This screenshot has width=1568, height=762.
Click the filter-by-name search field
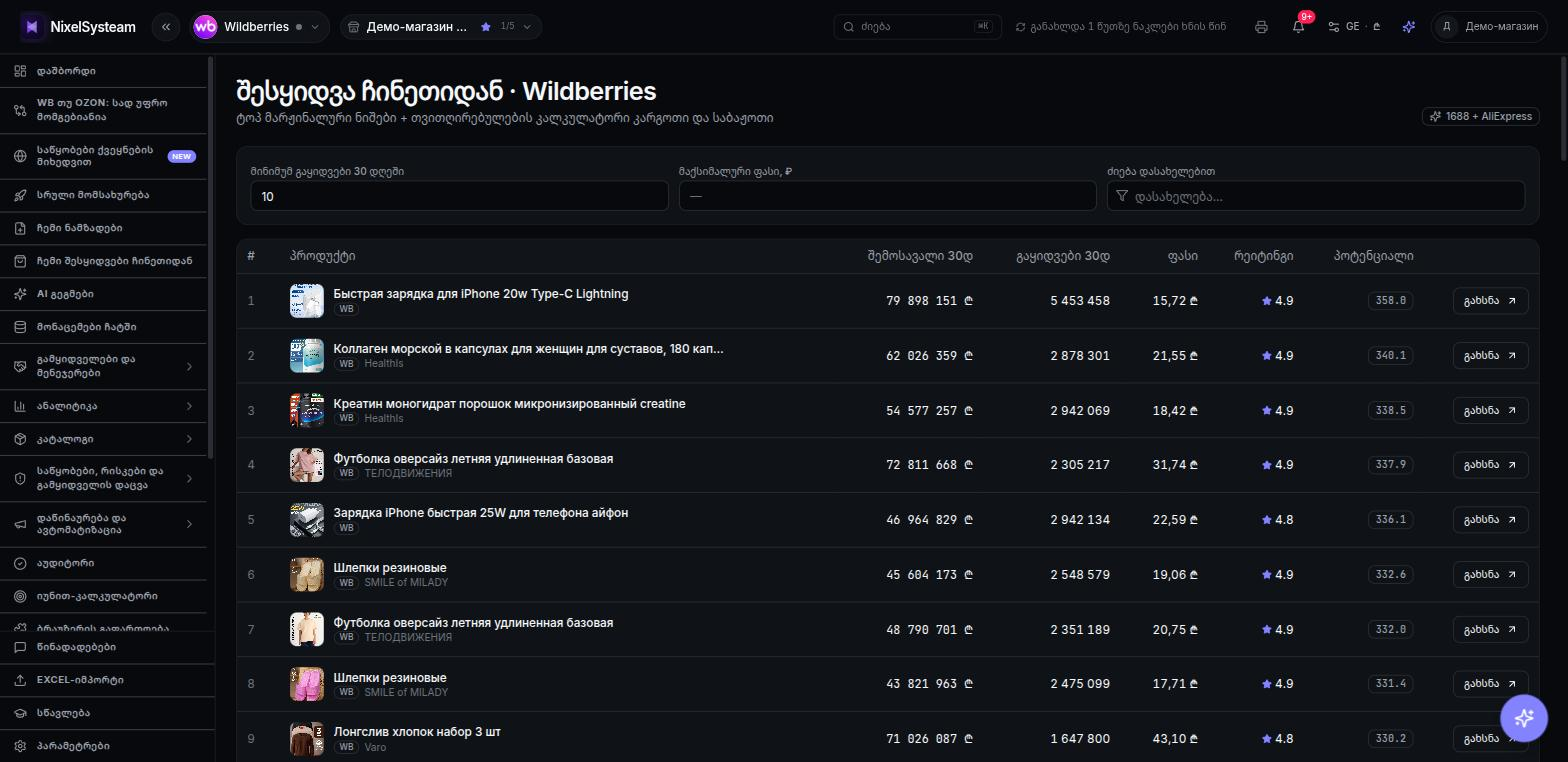1316,196
